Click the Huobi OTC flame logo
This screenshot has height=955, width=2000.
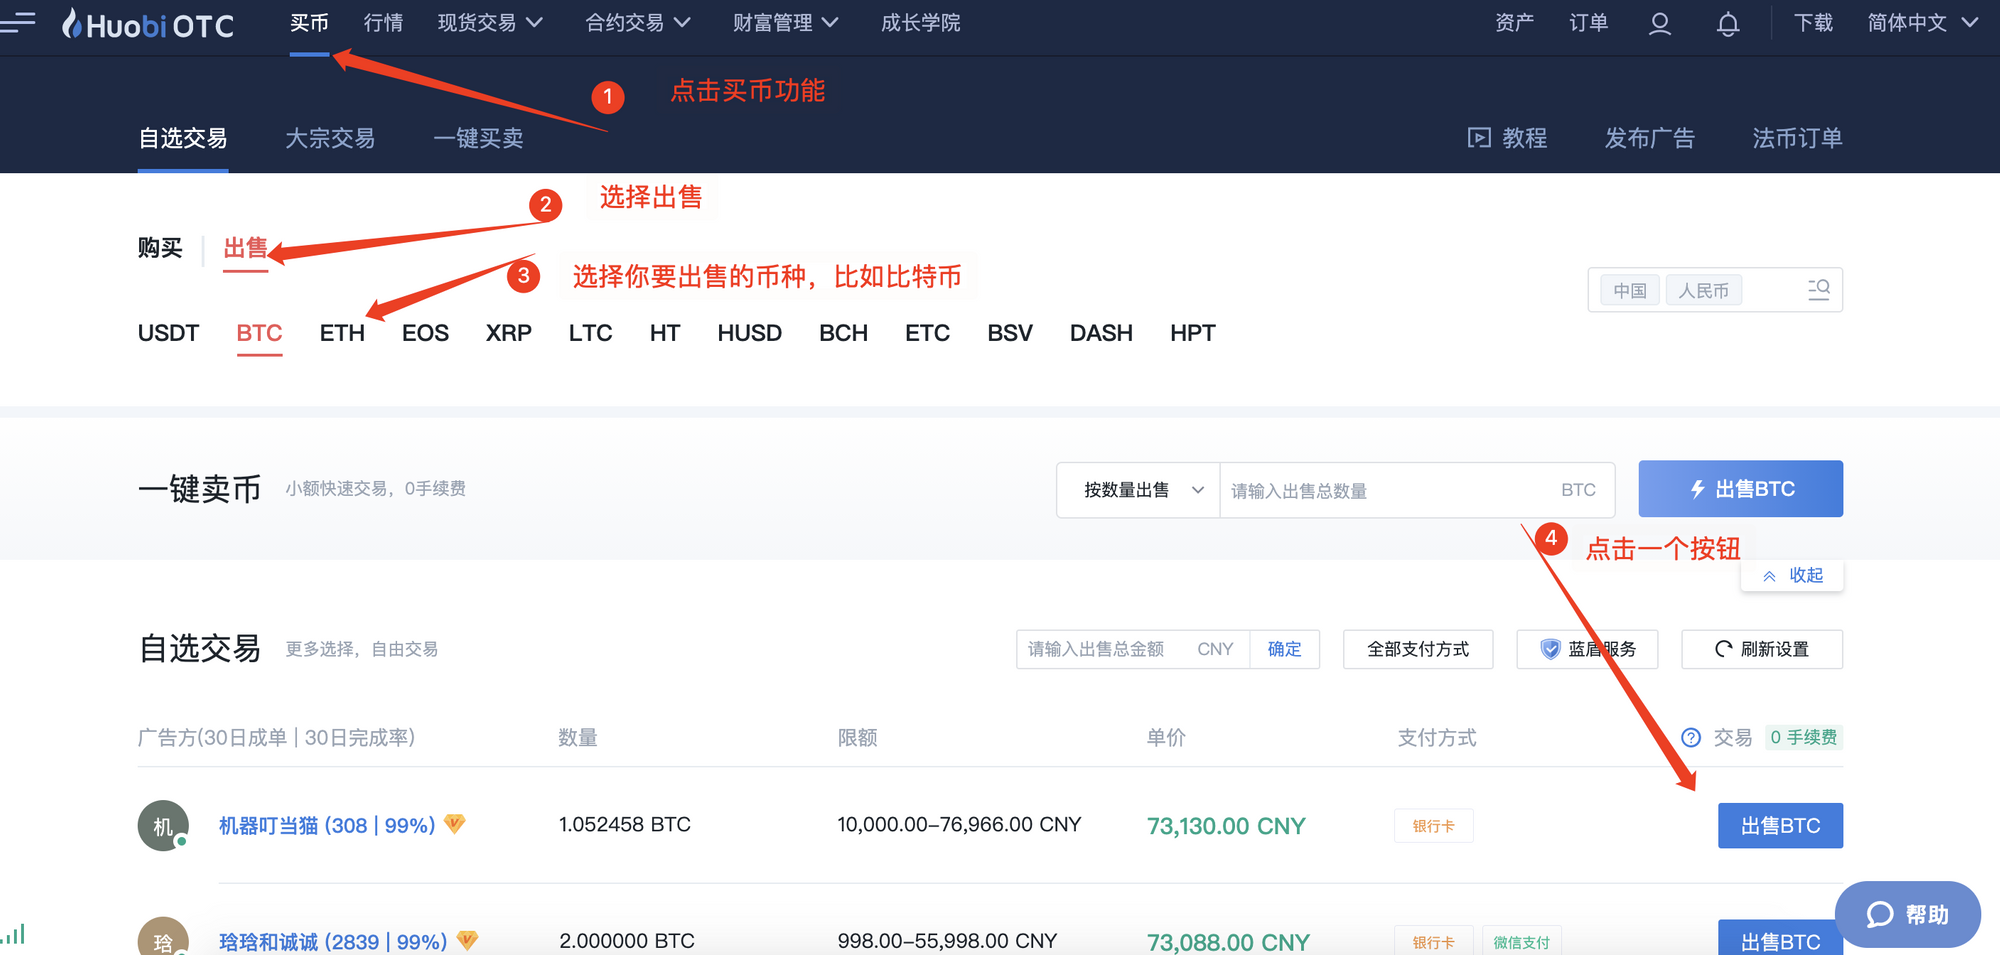(x=148, y=24)
